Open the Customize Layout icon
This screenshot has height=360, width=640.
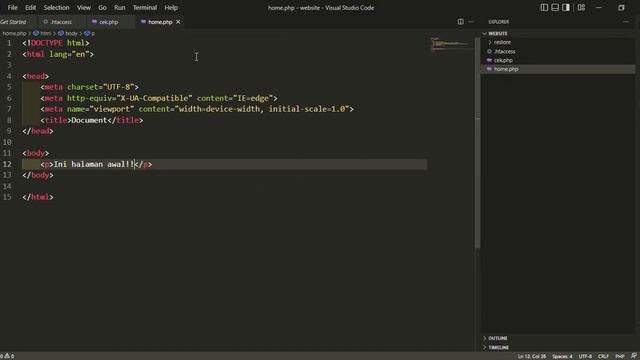click(581, 7)
